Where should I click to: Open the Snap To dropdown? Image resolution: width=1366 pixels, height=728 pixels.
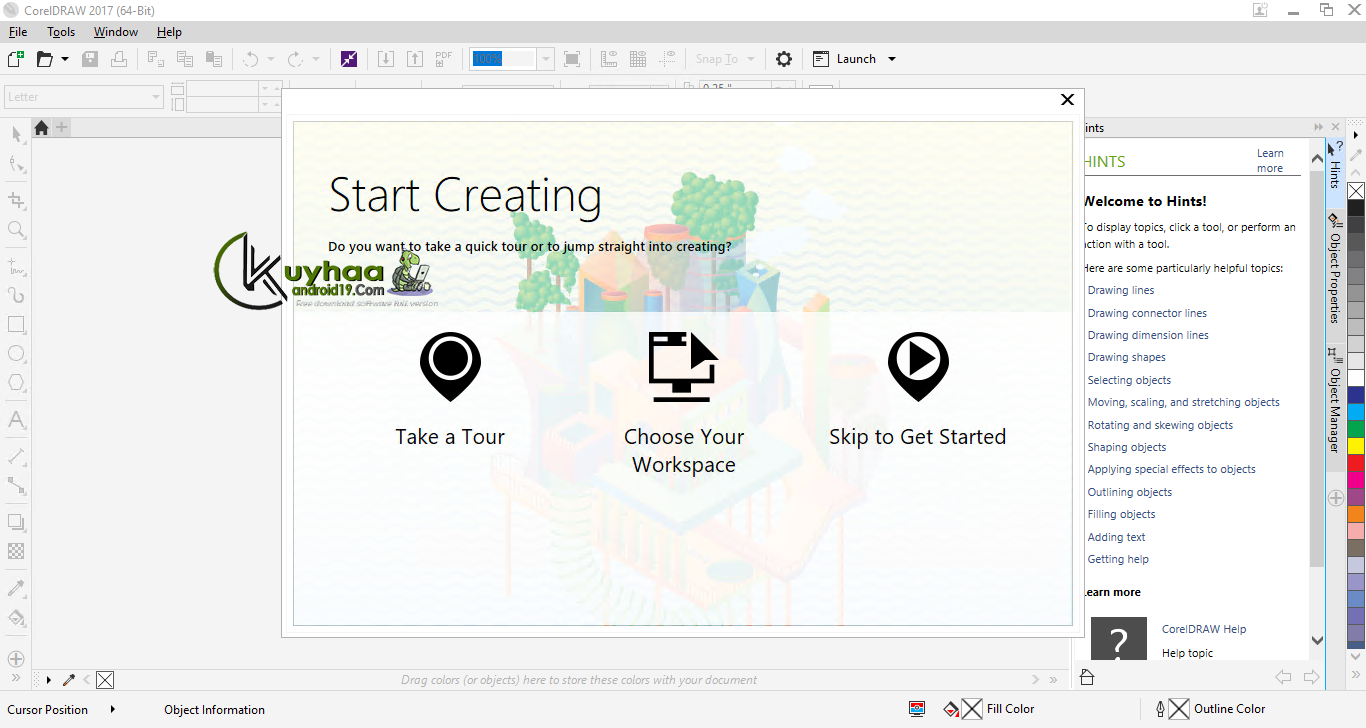pyautogui.click(x=725, y=59)
